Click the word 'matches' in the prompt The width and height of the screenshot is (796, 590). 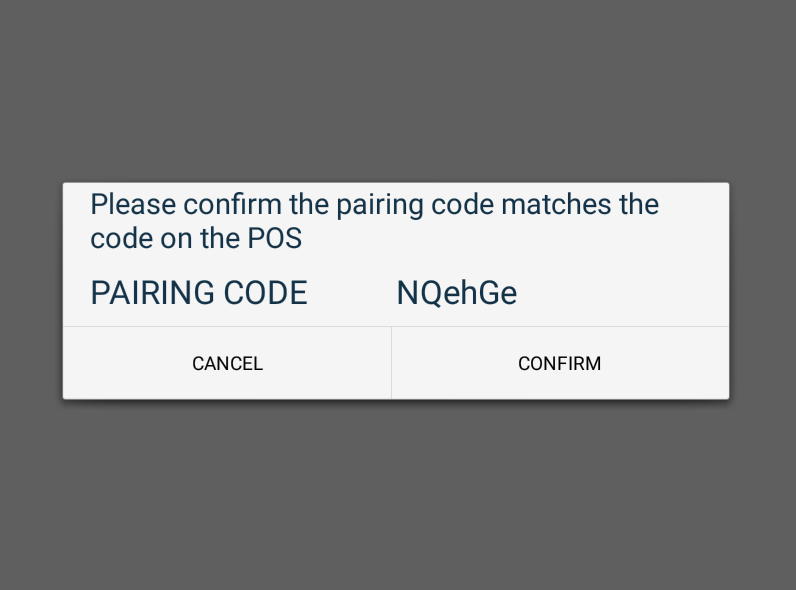pyautogui.click(x=556, y=205)
